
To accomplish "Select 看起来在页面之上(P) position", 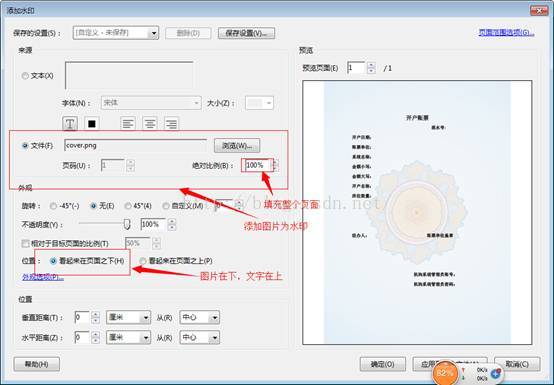I will (143, 261).
